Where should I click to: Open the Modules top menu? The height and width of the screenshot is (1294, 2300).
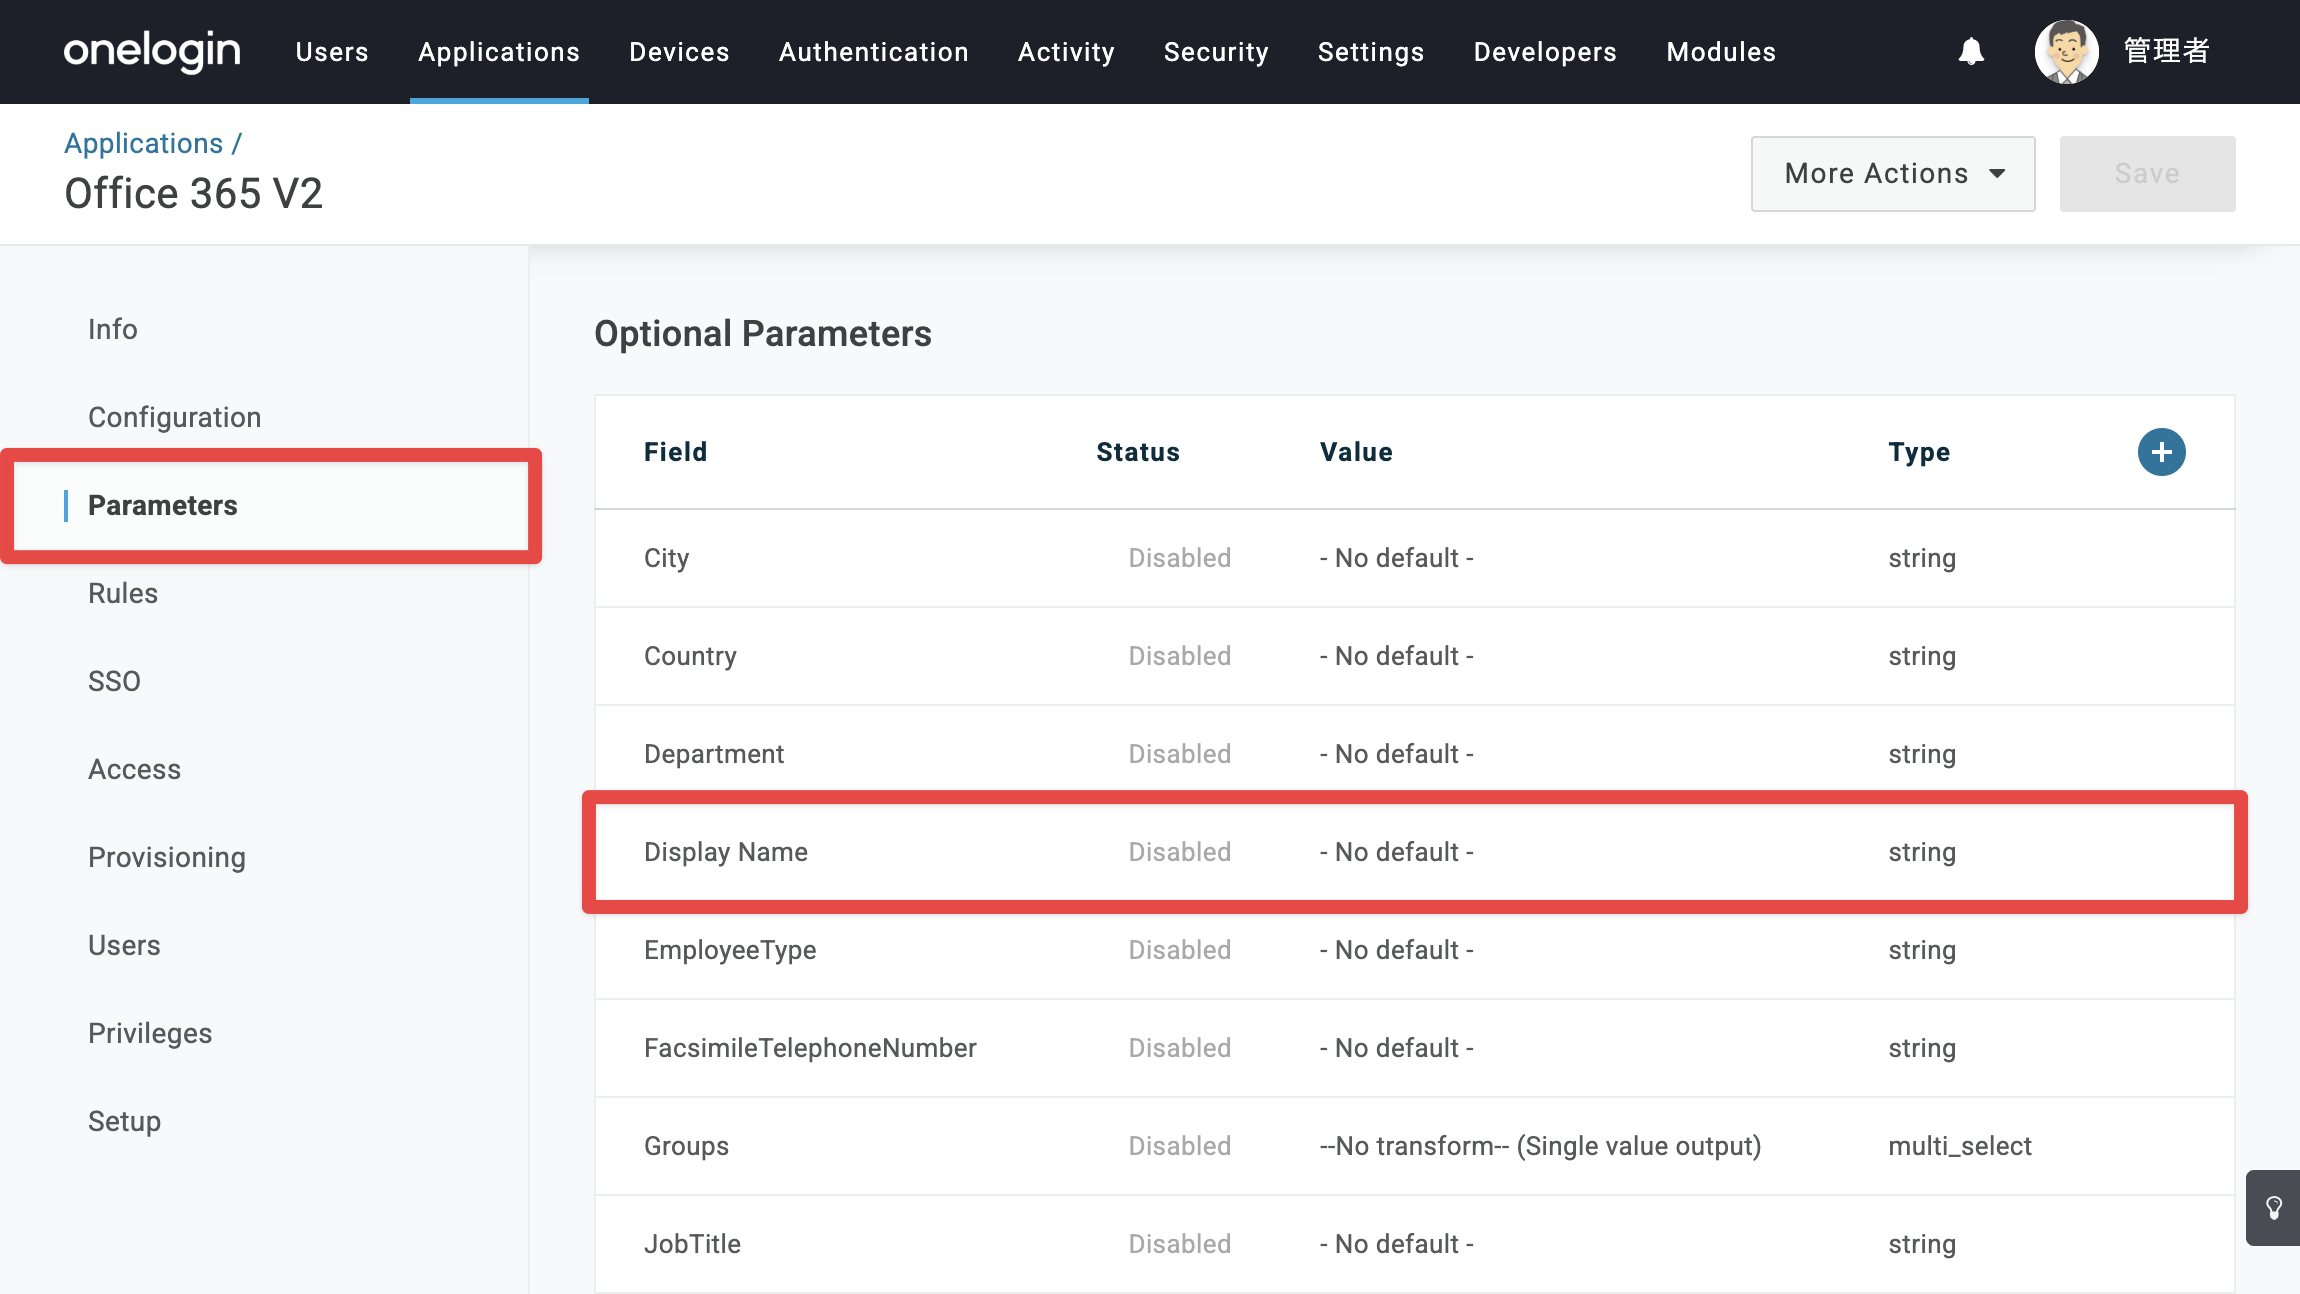[x=1721, y=52]
